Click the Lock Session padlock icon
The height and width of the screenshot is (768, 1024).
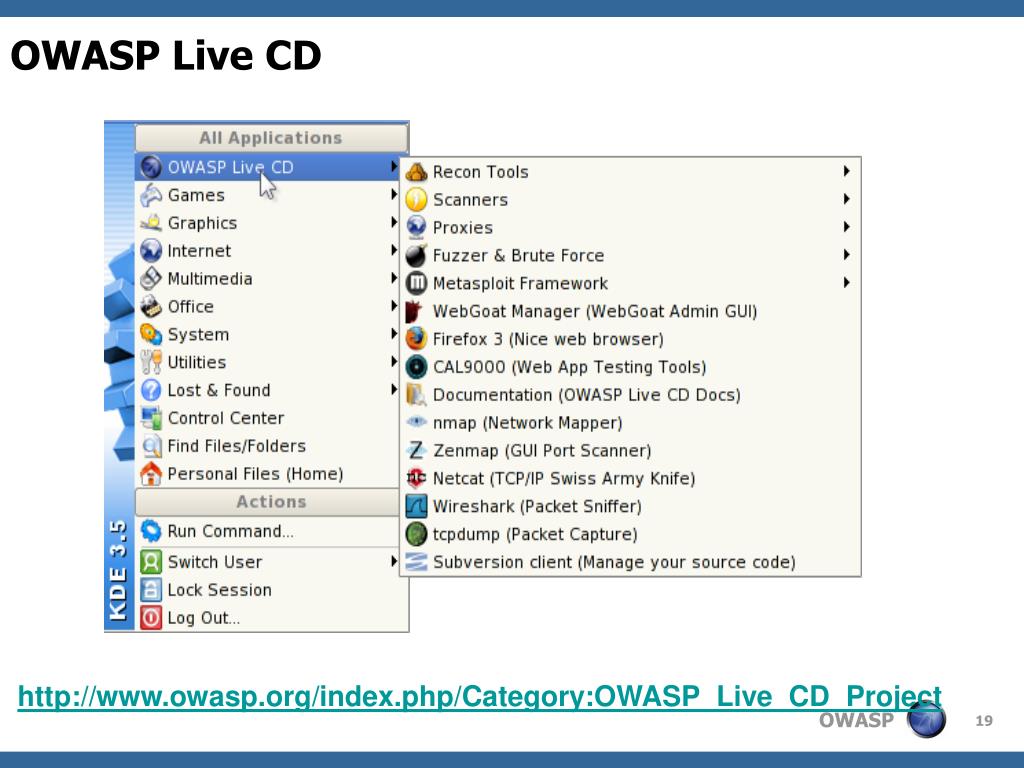pyautogui.click(x=151, y=590)
